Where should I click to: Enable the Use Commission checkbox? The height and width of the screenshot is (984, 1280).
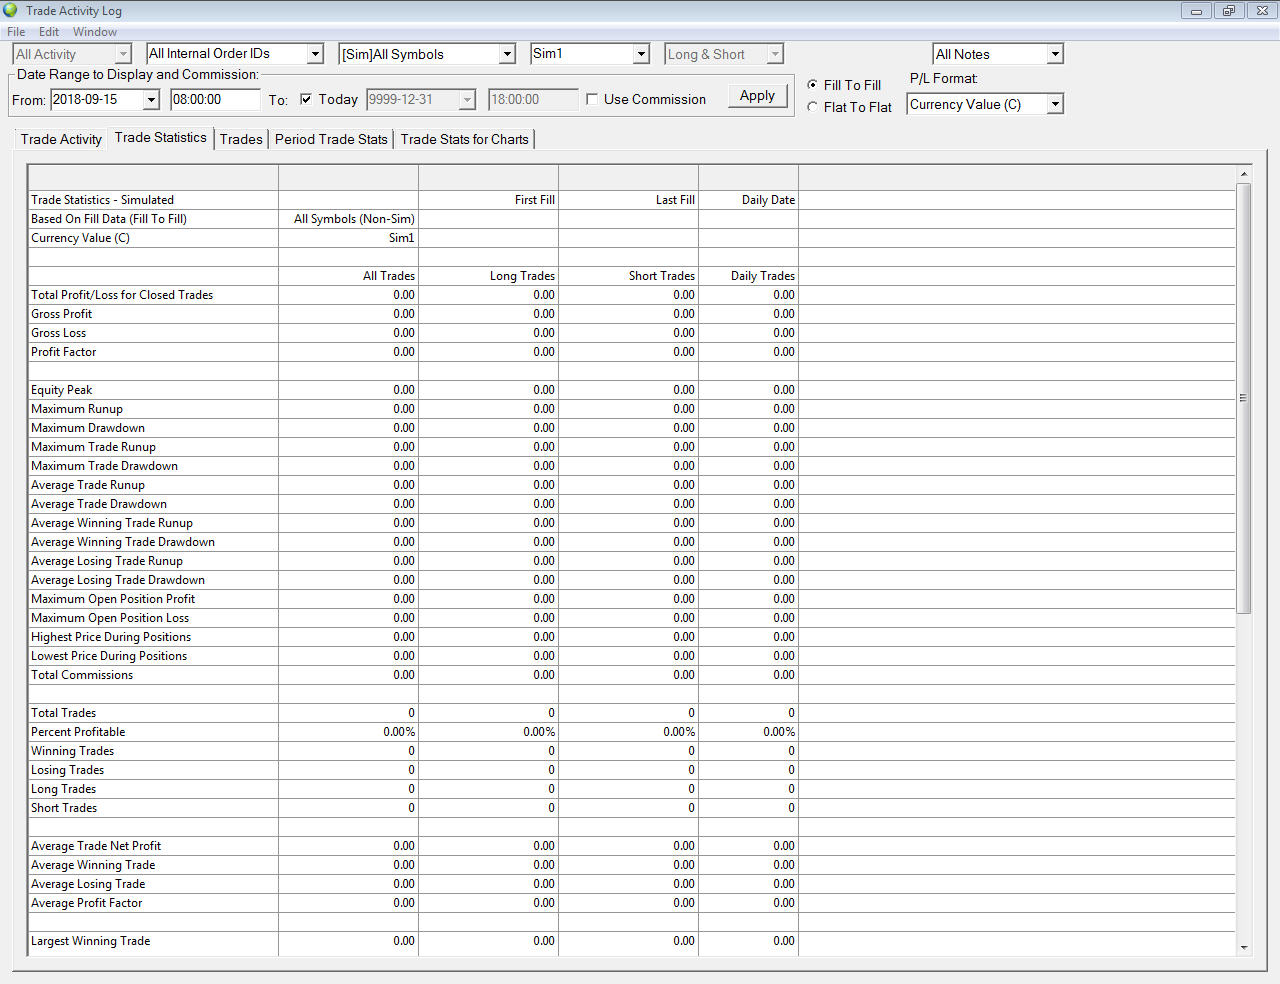tap(592, 99)
